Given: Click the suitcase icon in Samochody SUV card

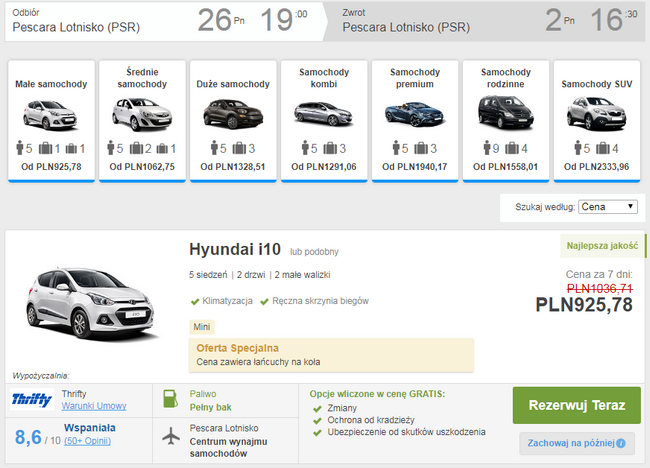Looking at the screenshot, I should (603, 148).
